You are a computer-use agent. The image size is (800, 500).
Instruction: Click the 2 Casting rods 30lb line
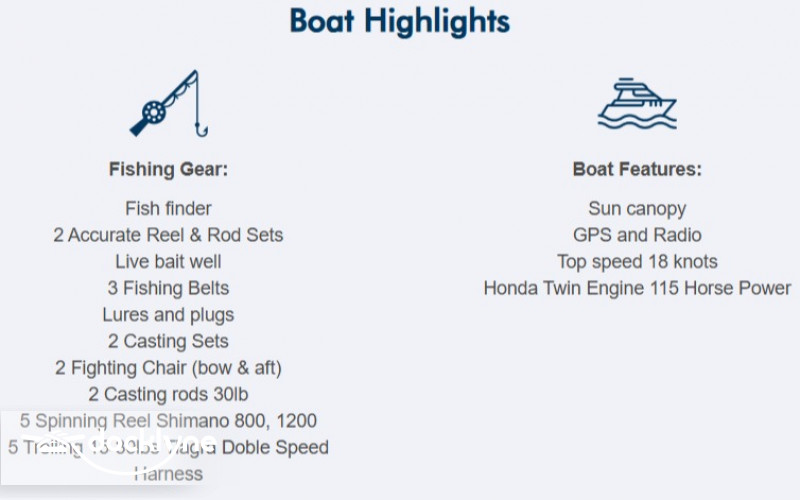pos(168,394)
